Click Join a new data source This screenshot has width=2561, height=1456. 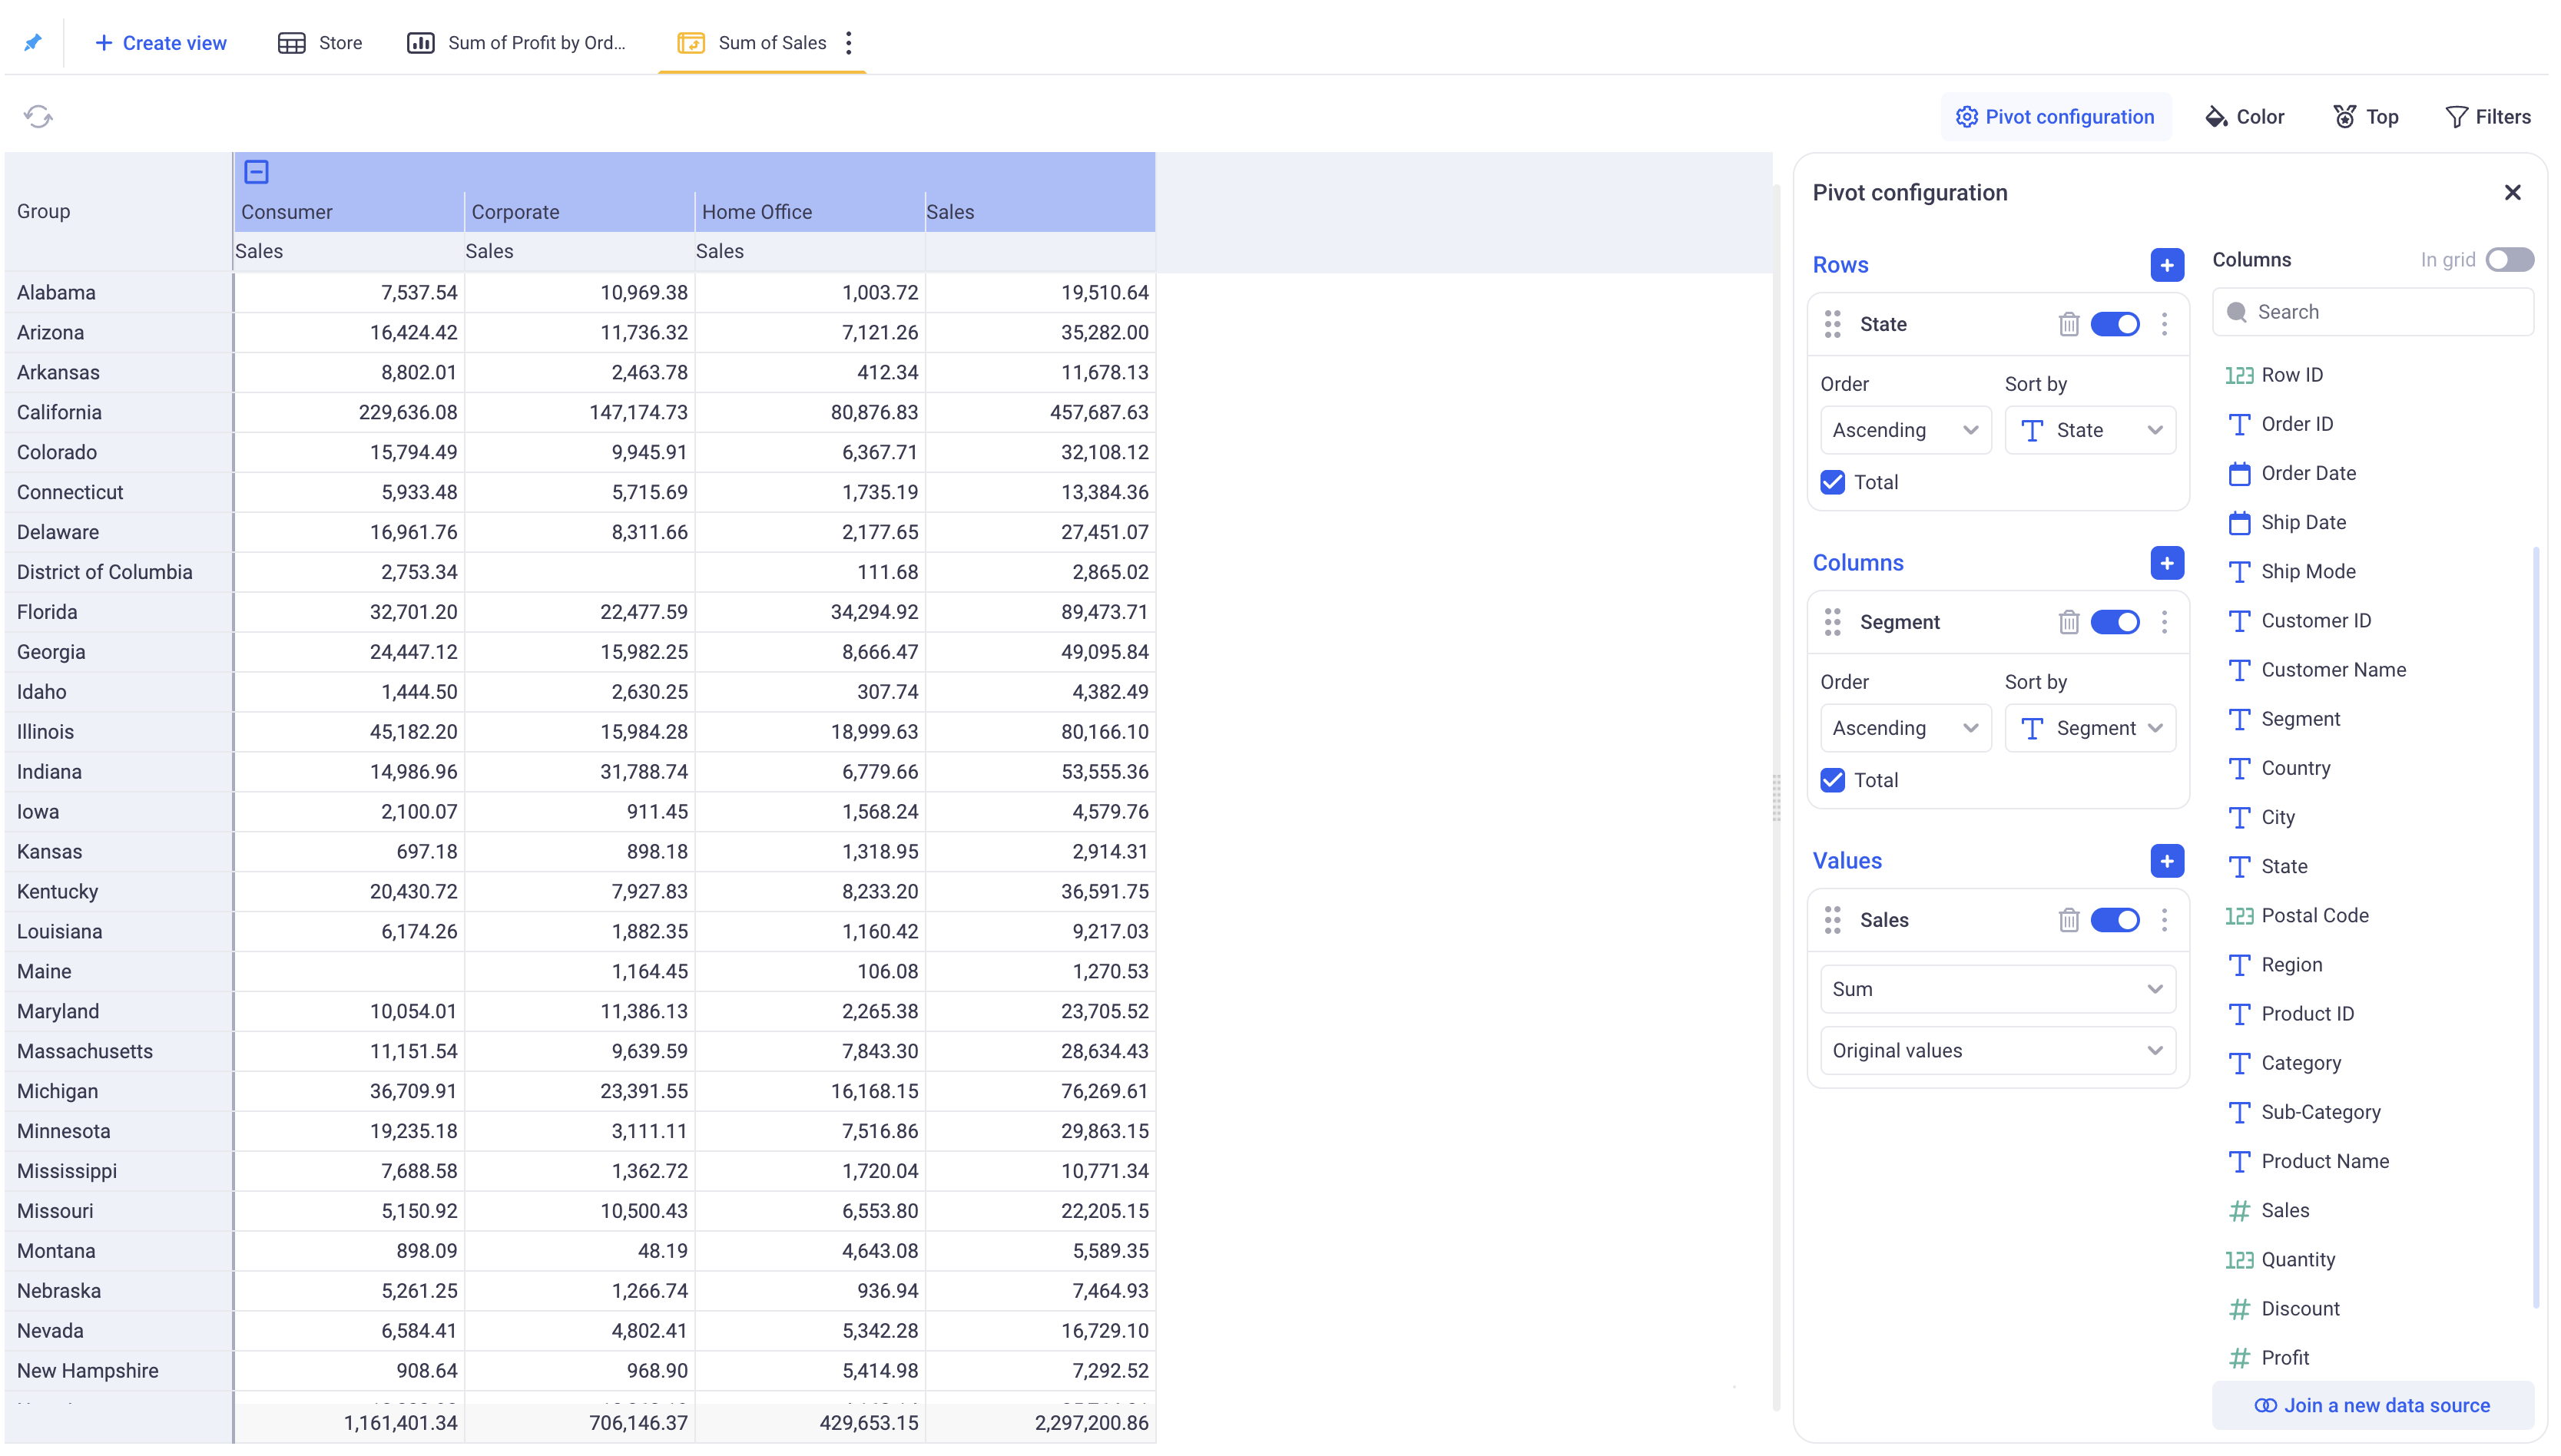pyautogui.click(x=2372, y=1405)
